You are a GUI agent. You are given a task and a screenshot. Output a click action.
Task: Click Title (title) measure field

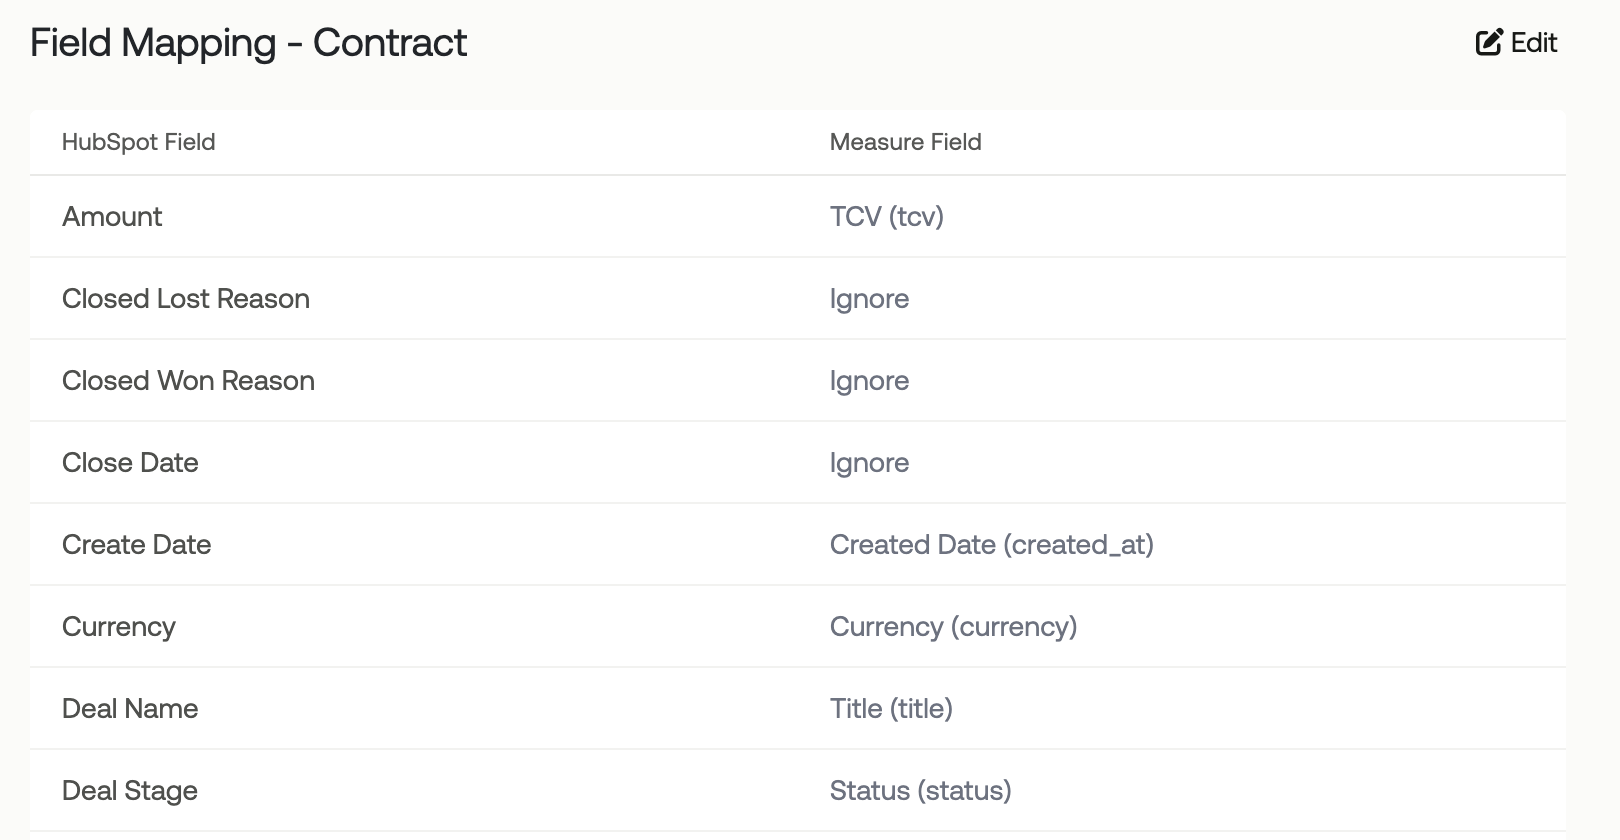[x=891, y=709]
